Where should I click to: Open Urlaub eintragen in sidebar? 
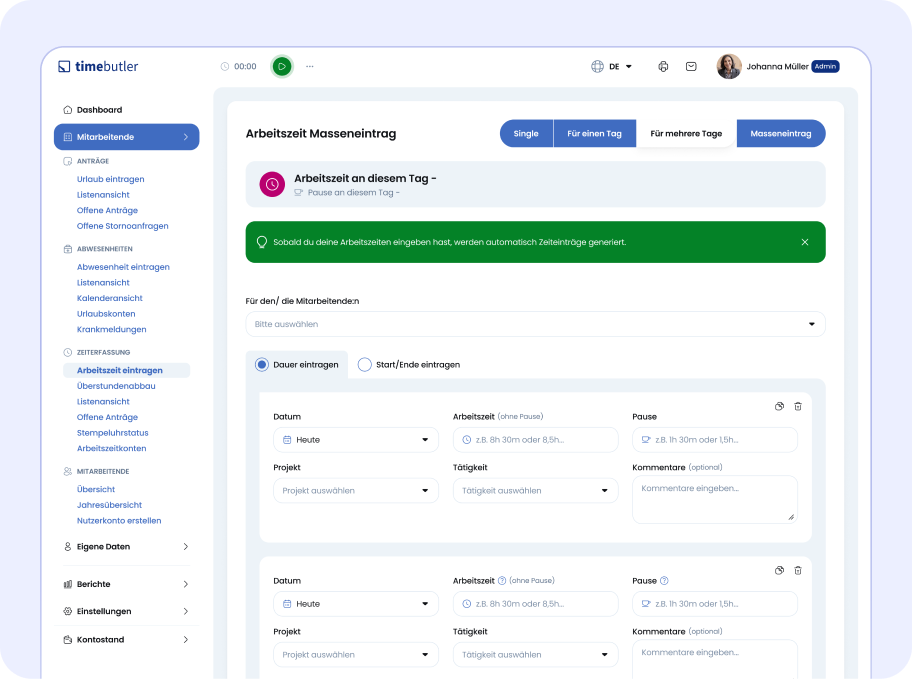pos(110,179)
